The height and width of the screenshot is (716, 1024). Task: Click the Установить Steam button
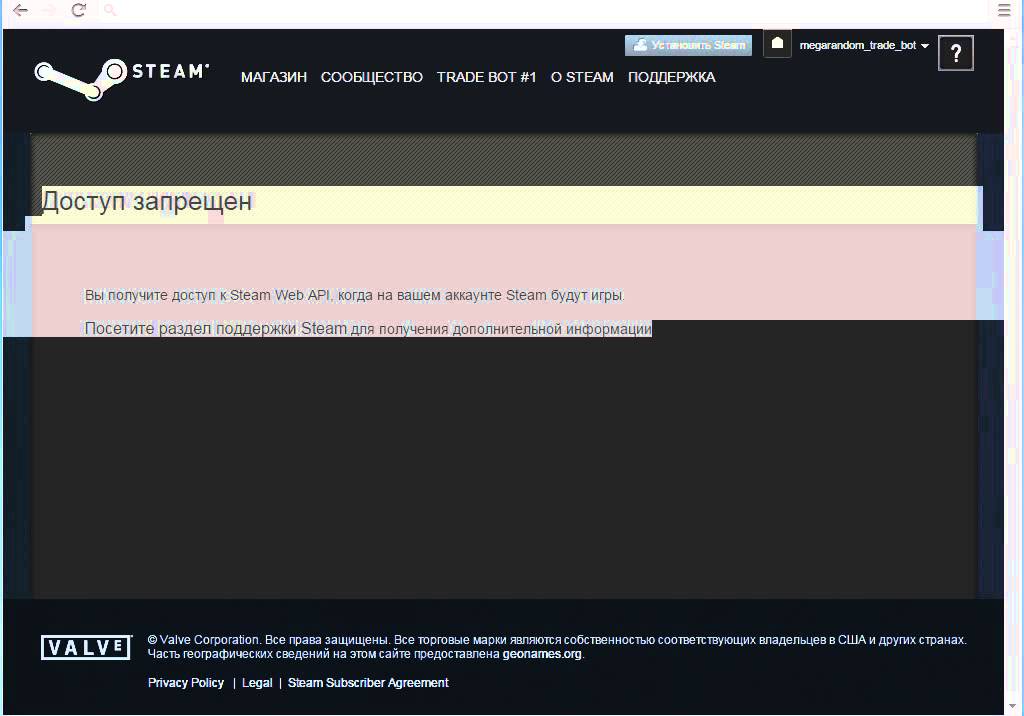(x=688, y=45)
